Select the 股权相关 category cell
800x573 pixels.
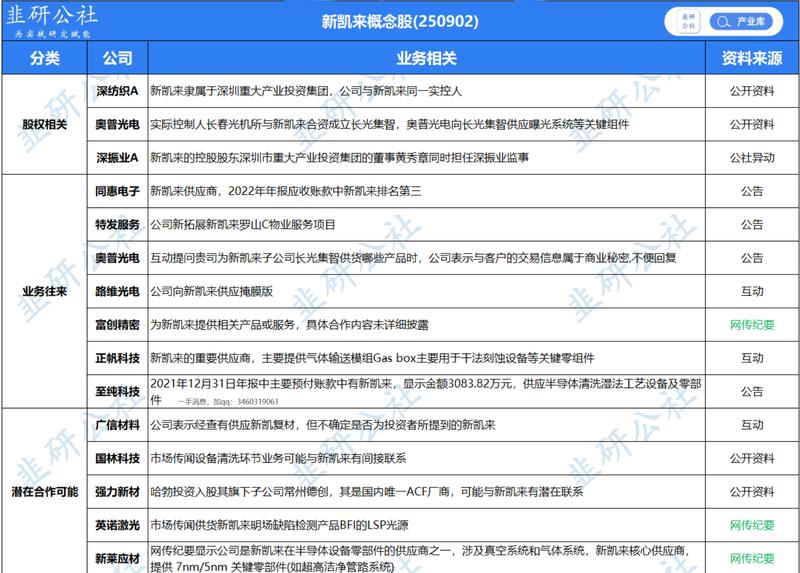(x=44, y=124)
